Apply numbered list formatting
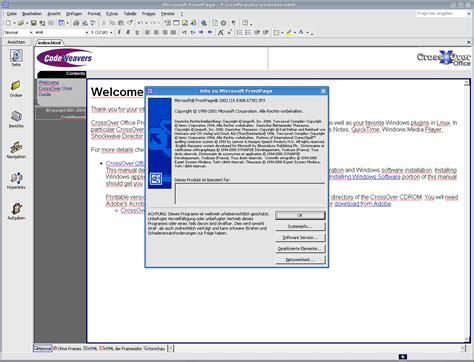This screenshot has width=474, height=362. pyautogui.click(x=239, y=32)
